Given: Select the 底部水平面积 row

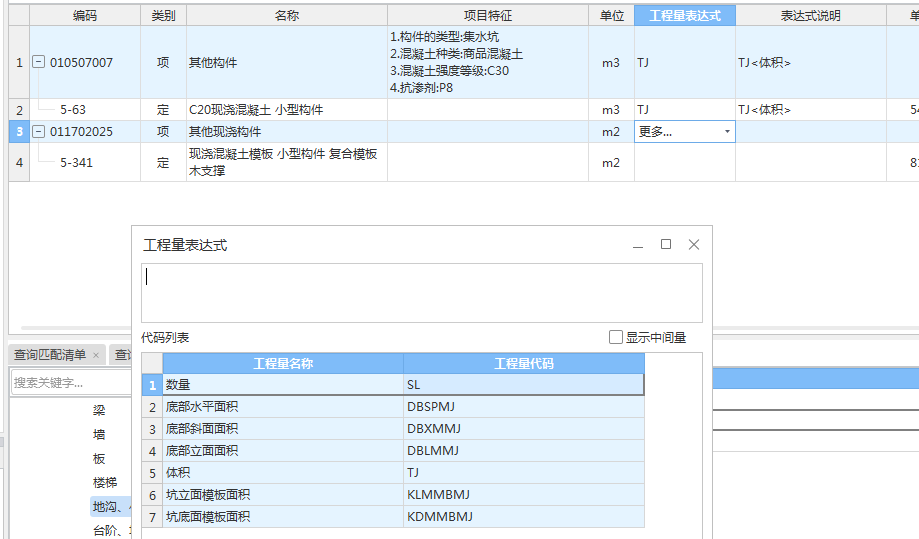Looking at the screenshot, I should [x=393, y=407].
